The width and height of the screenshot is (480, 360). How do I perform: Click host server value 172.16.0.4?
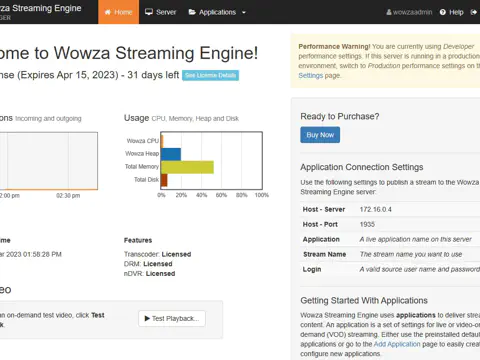click(376, 209)
